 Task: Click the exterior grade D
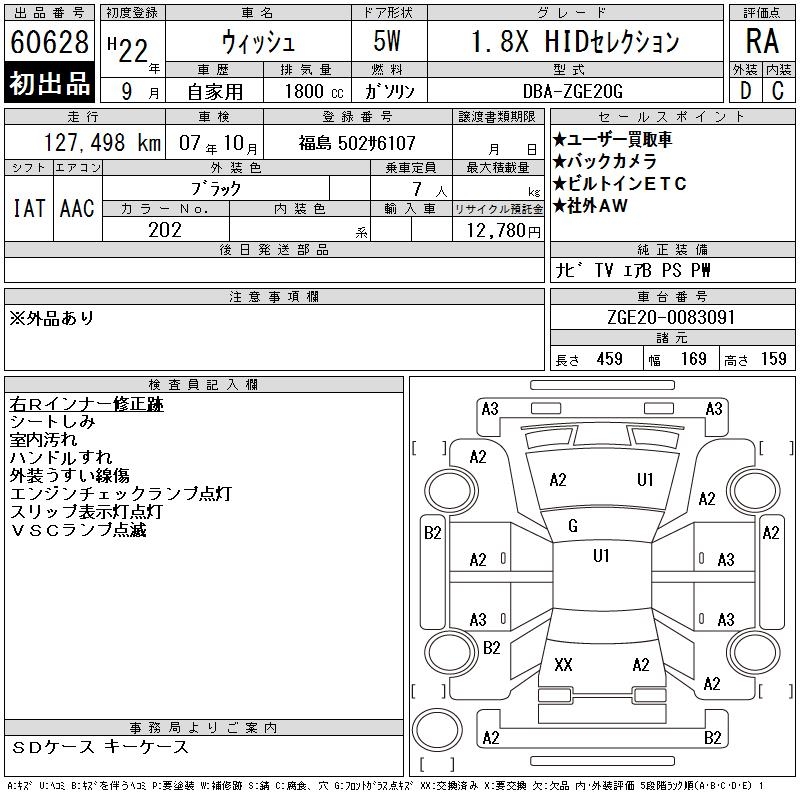pos(745,91)
